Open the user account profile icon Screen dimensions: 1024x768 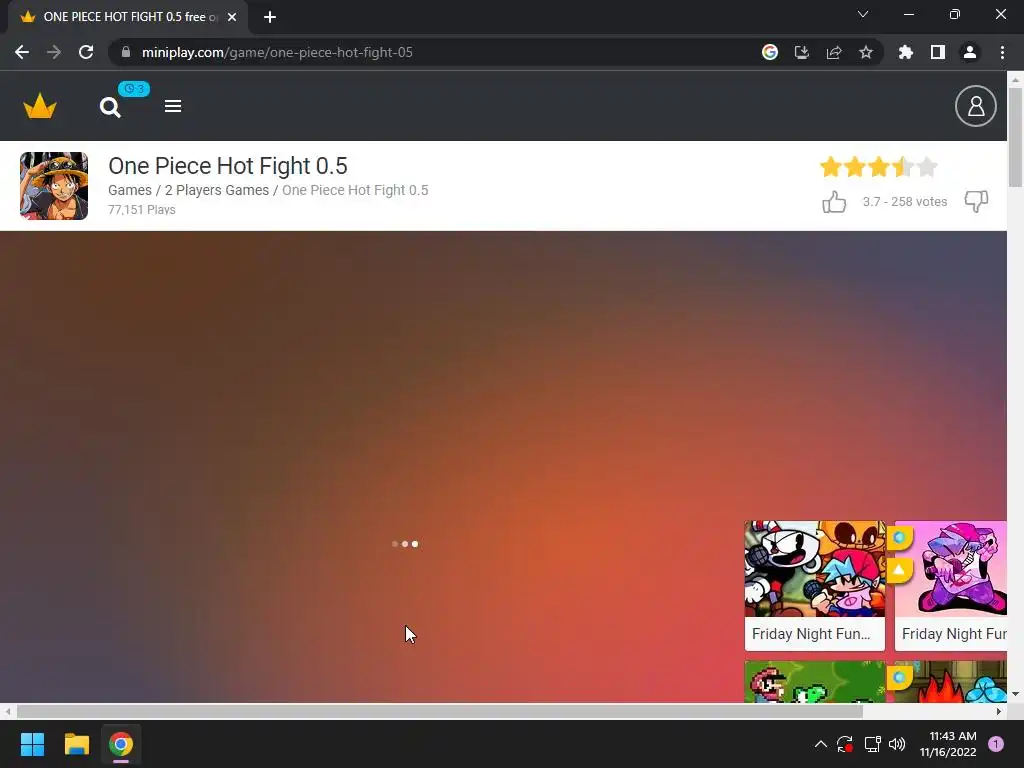coord(975,106)
